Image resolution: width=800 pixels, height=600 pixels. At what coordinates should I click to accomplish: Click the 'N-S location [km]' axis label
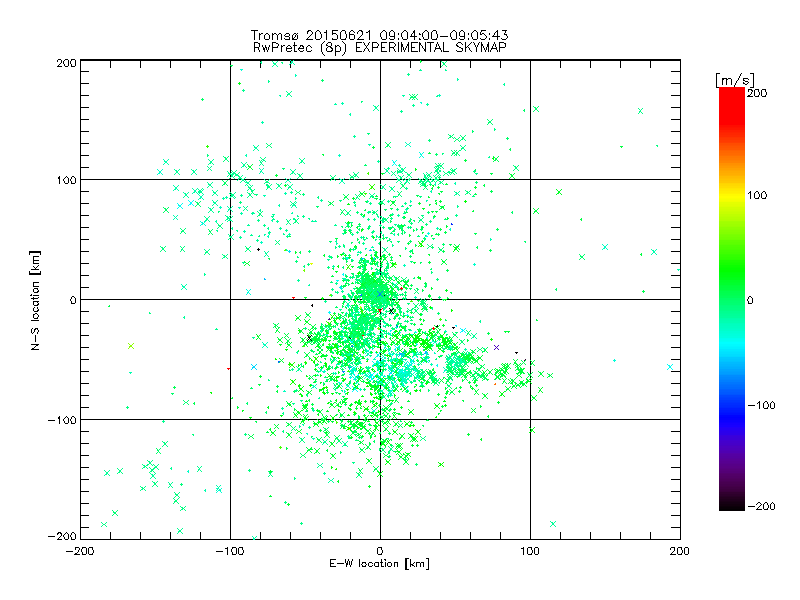pyautogui.click(x=35, y=300)
